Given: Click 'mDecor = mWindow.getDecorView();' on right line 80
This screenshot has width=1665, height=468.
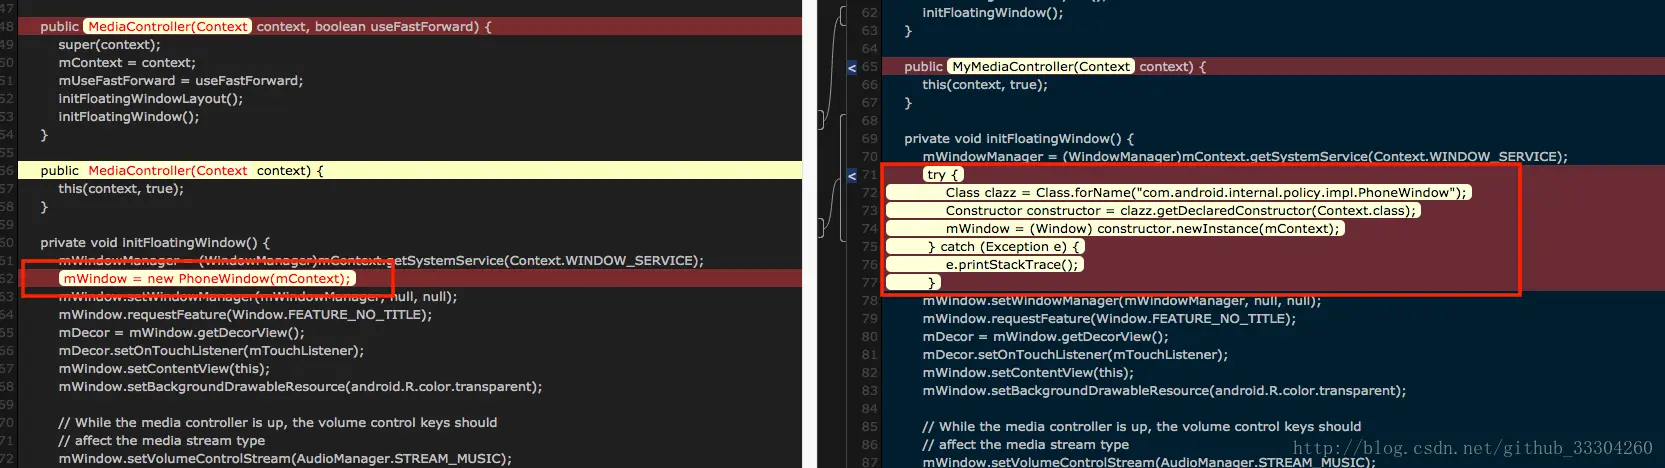Looking at the screenshot, I should 1045,337.
